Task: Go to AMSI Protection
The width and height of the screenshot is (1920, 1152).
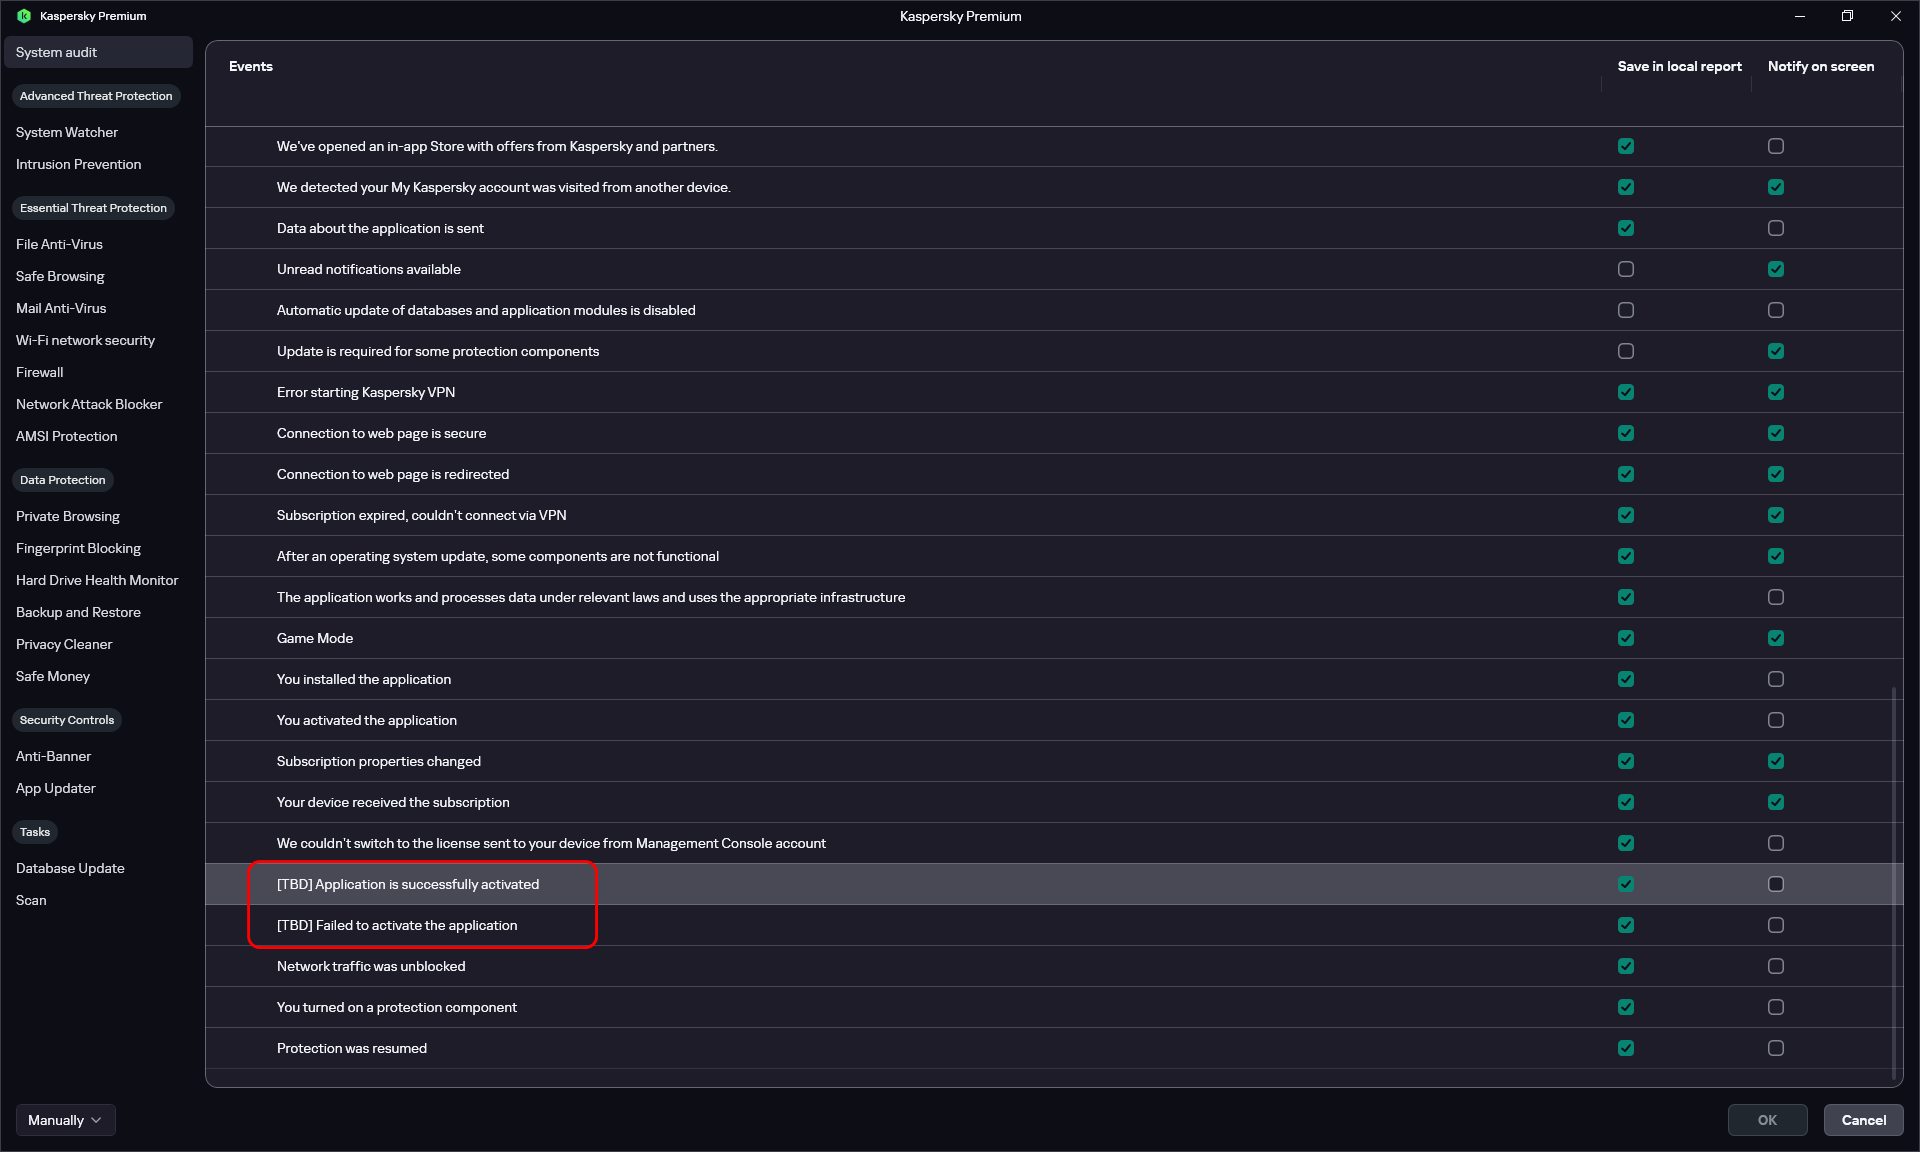Action: (x=67, y=436)
